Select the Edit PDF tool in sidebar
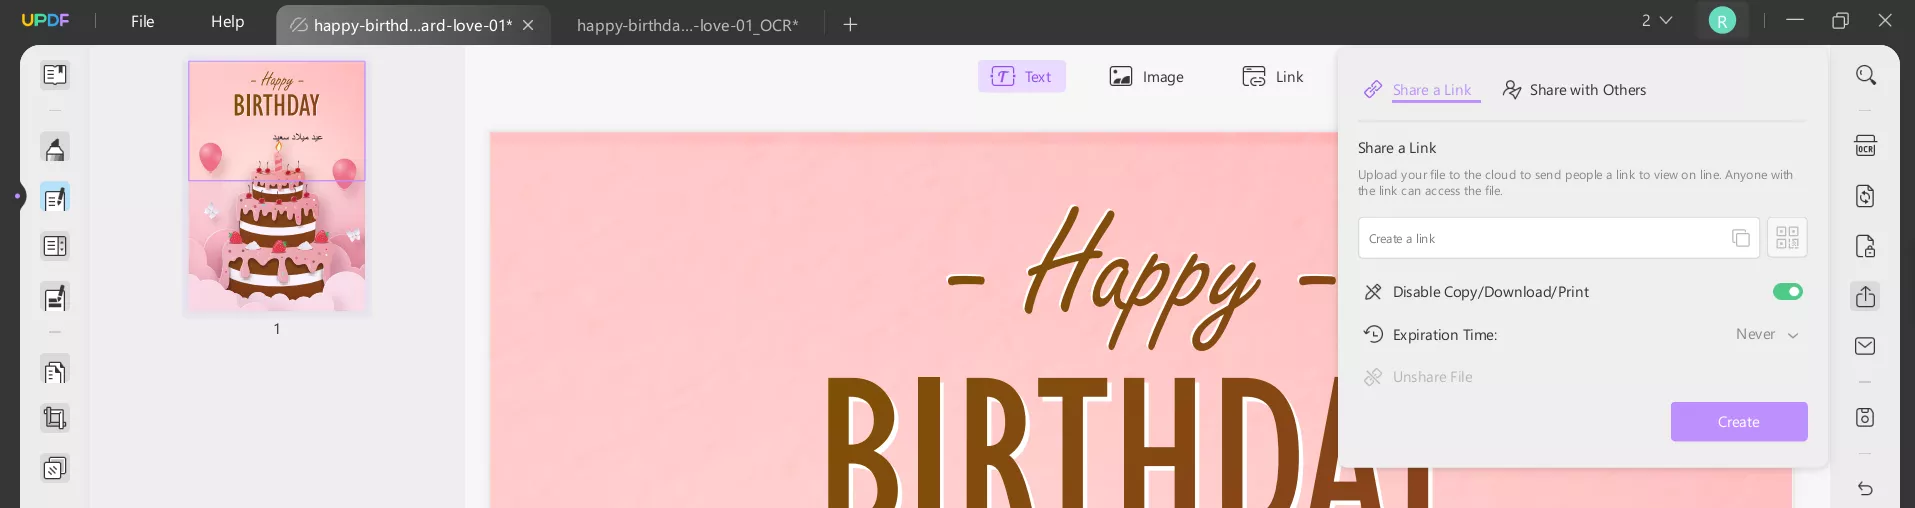Viewport: 1915px width, 508px height. tap(55, 198)
